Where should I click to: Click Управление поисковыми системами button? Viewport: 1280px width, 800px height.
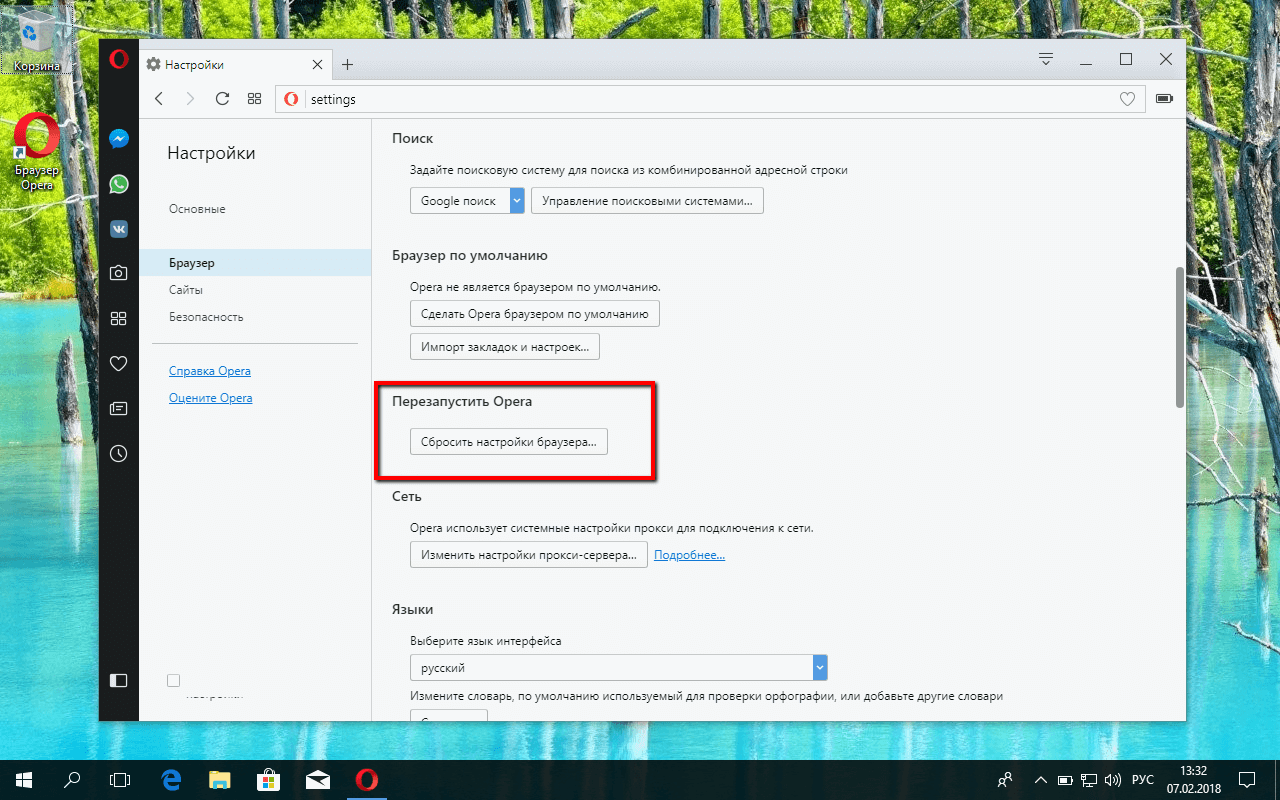pyautogui.click(x=647, y=201)
